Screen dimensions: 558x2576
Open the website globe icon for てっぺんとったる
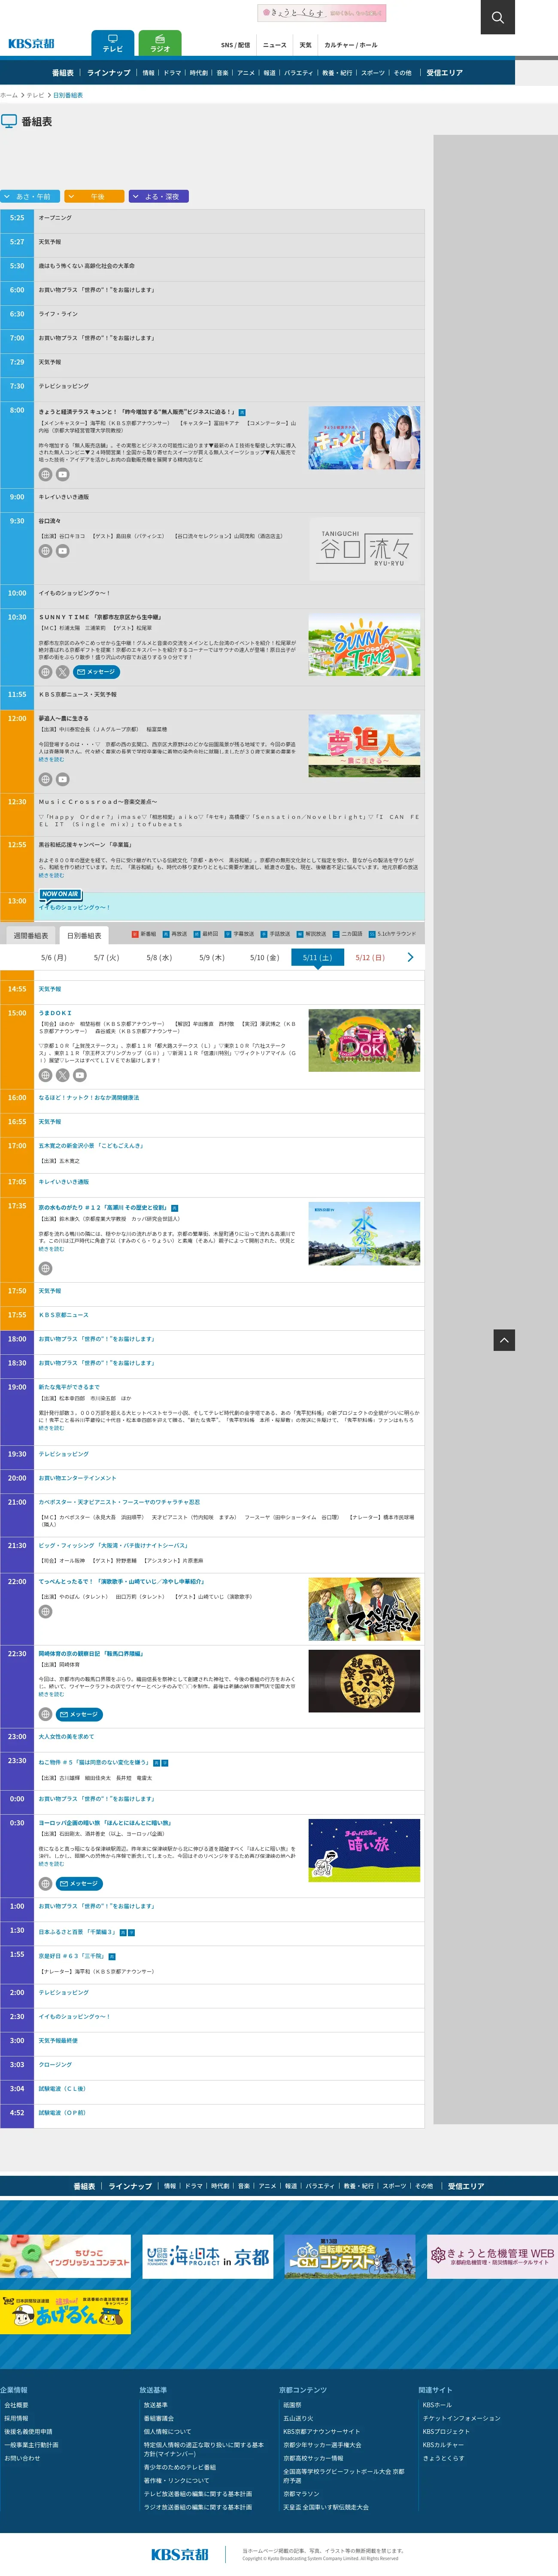tap(45, 1611)
